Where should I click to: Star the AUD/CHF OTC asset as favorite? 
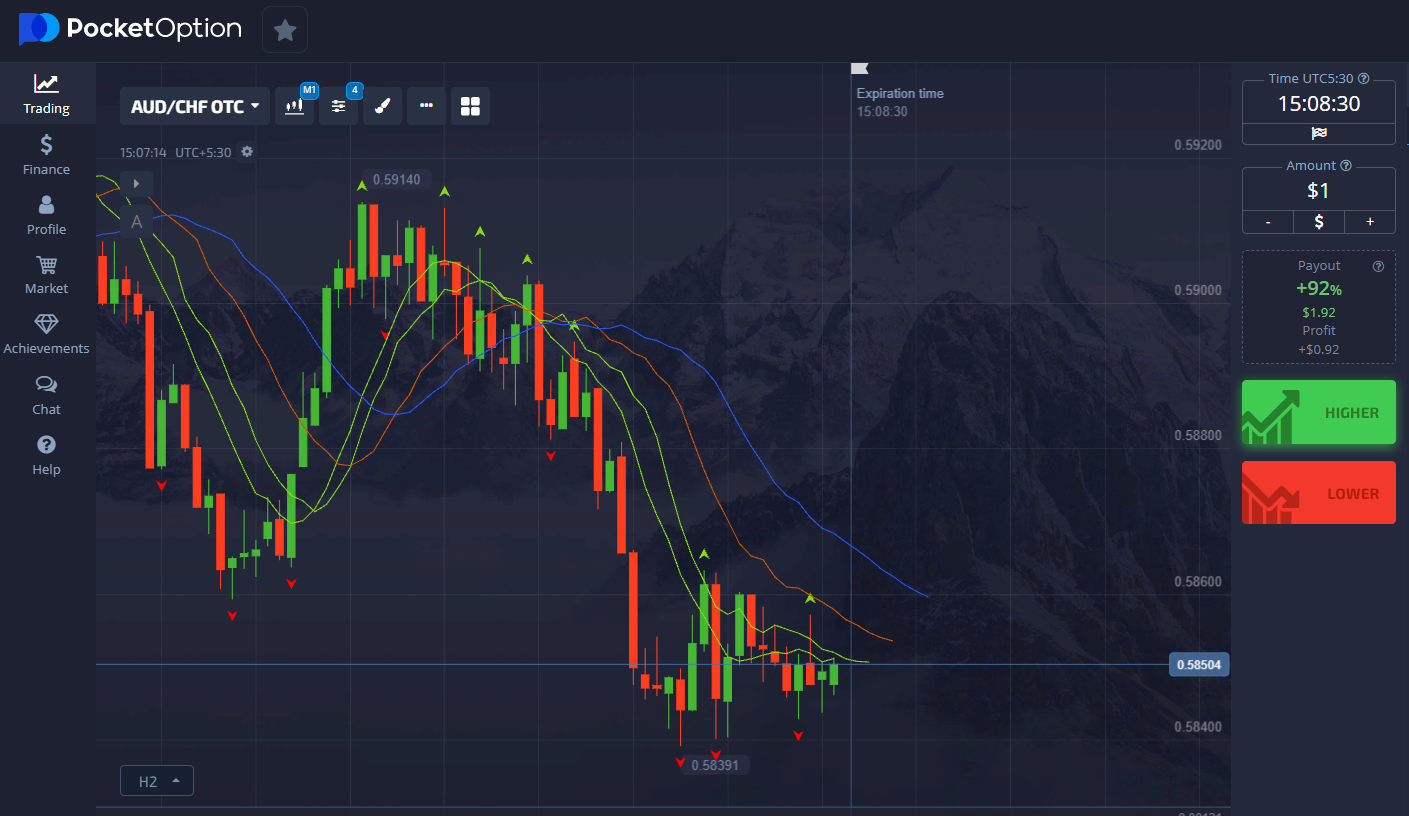click(284, 29)
